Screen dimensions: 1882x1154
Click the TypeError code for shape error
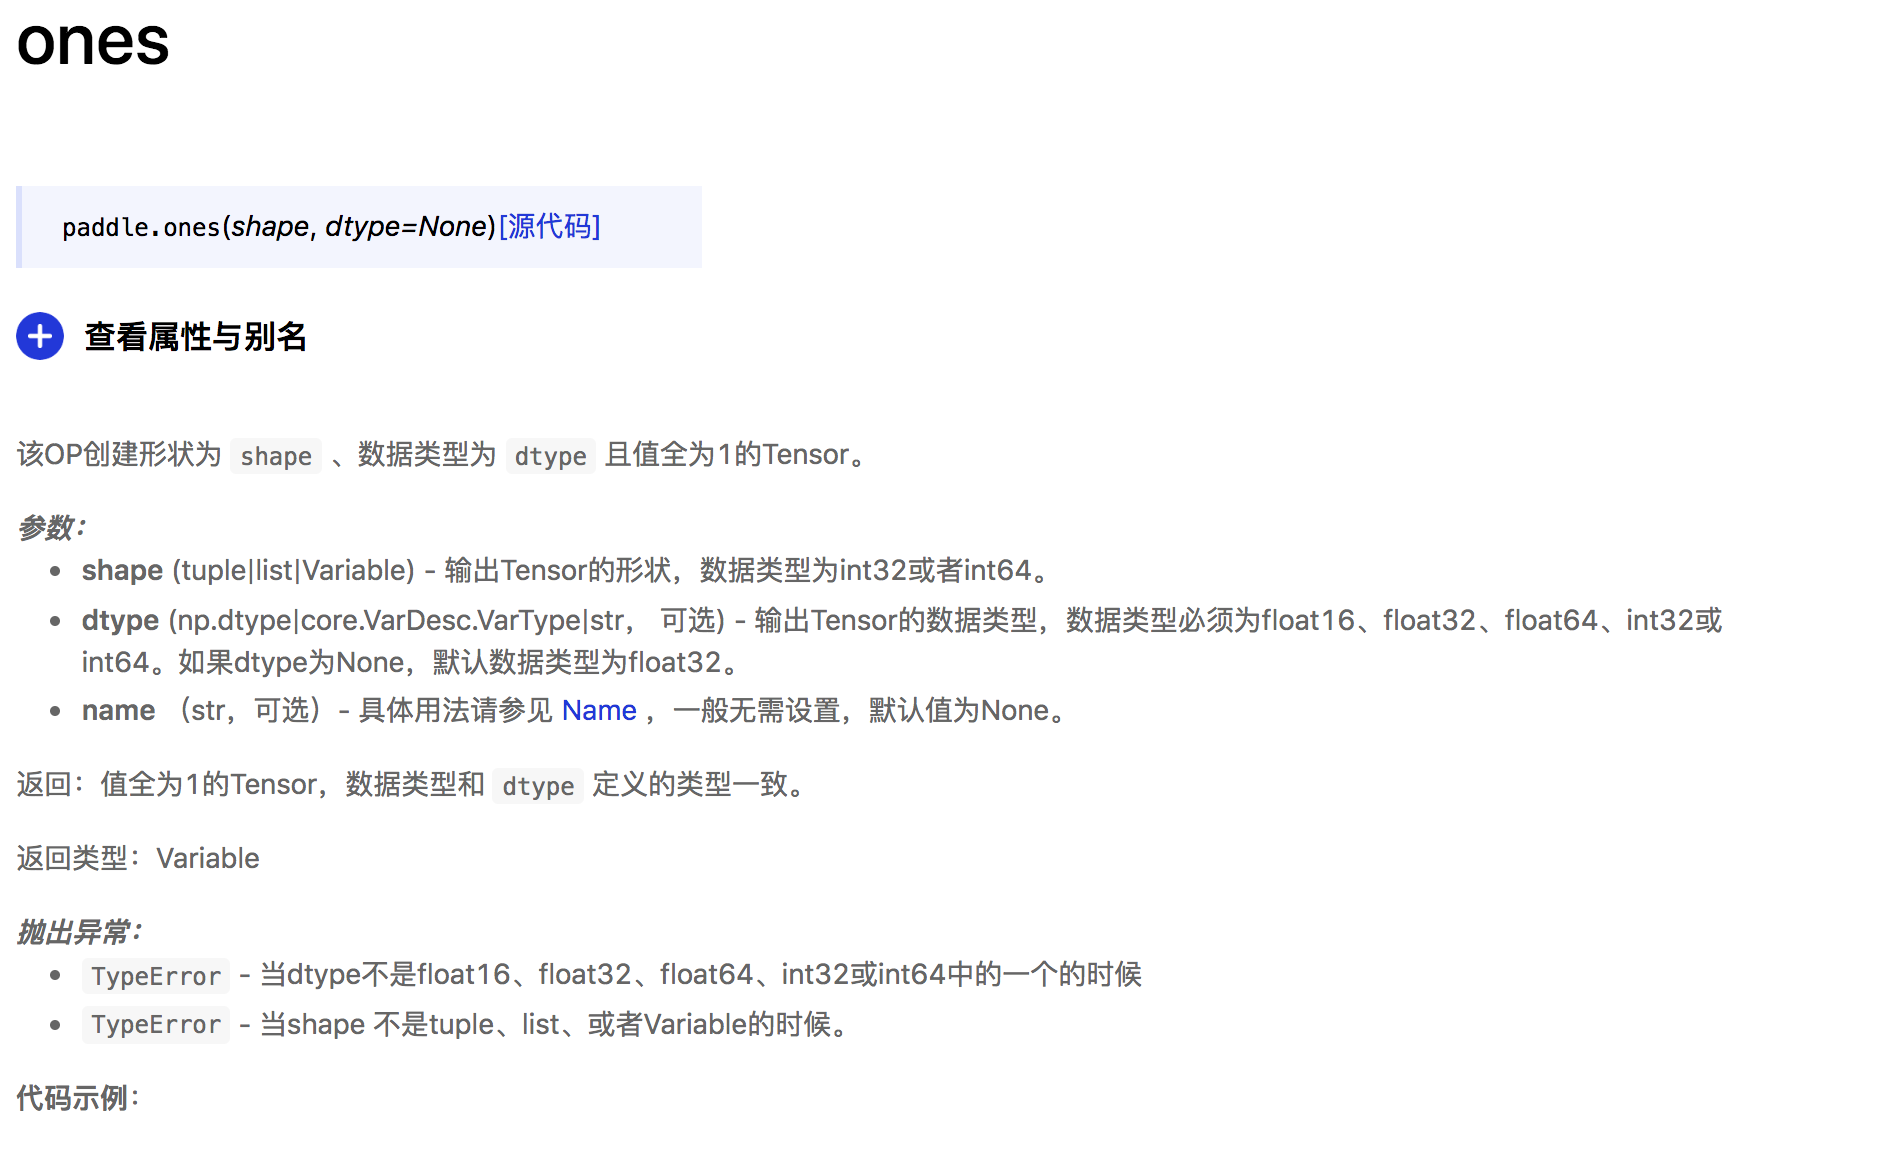156,1024
